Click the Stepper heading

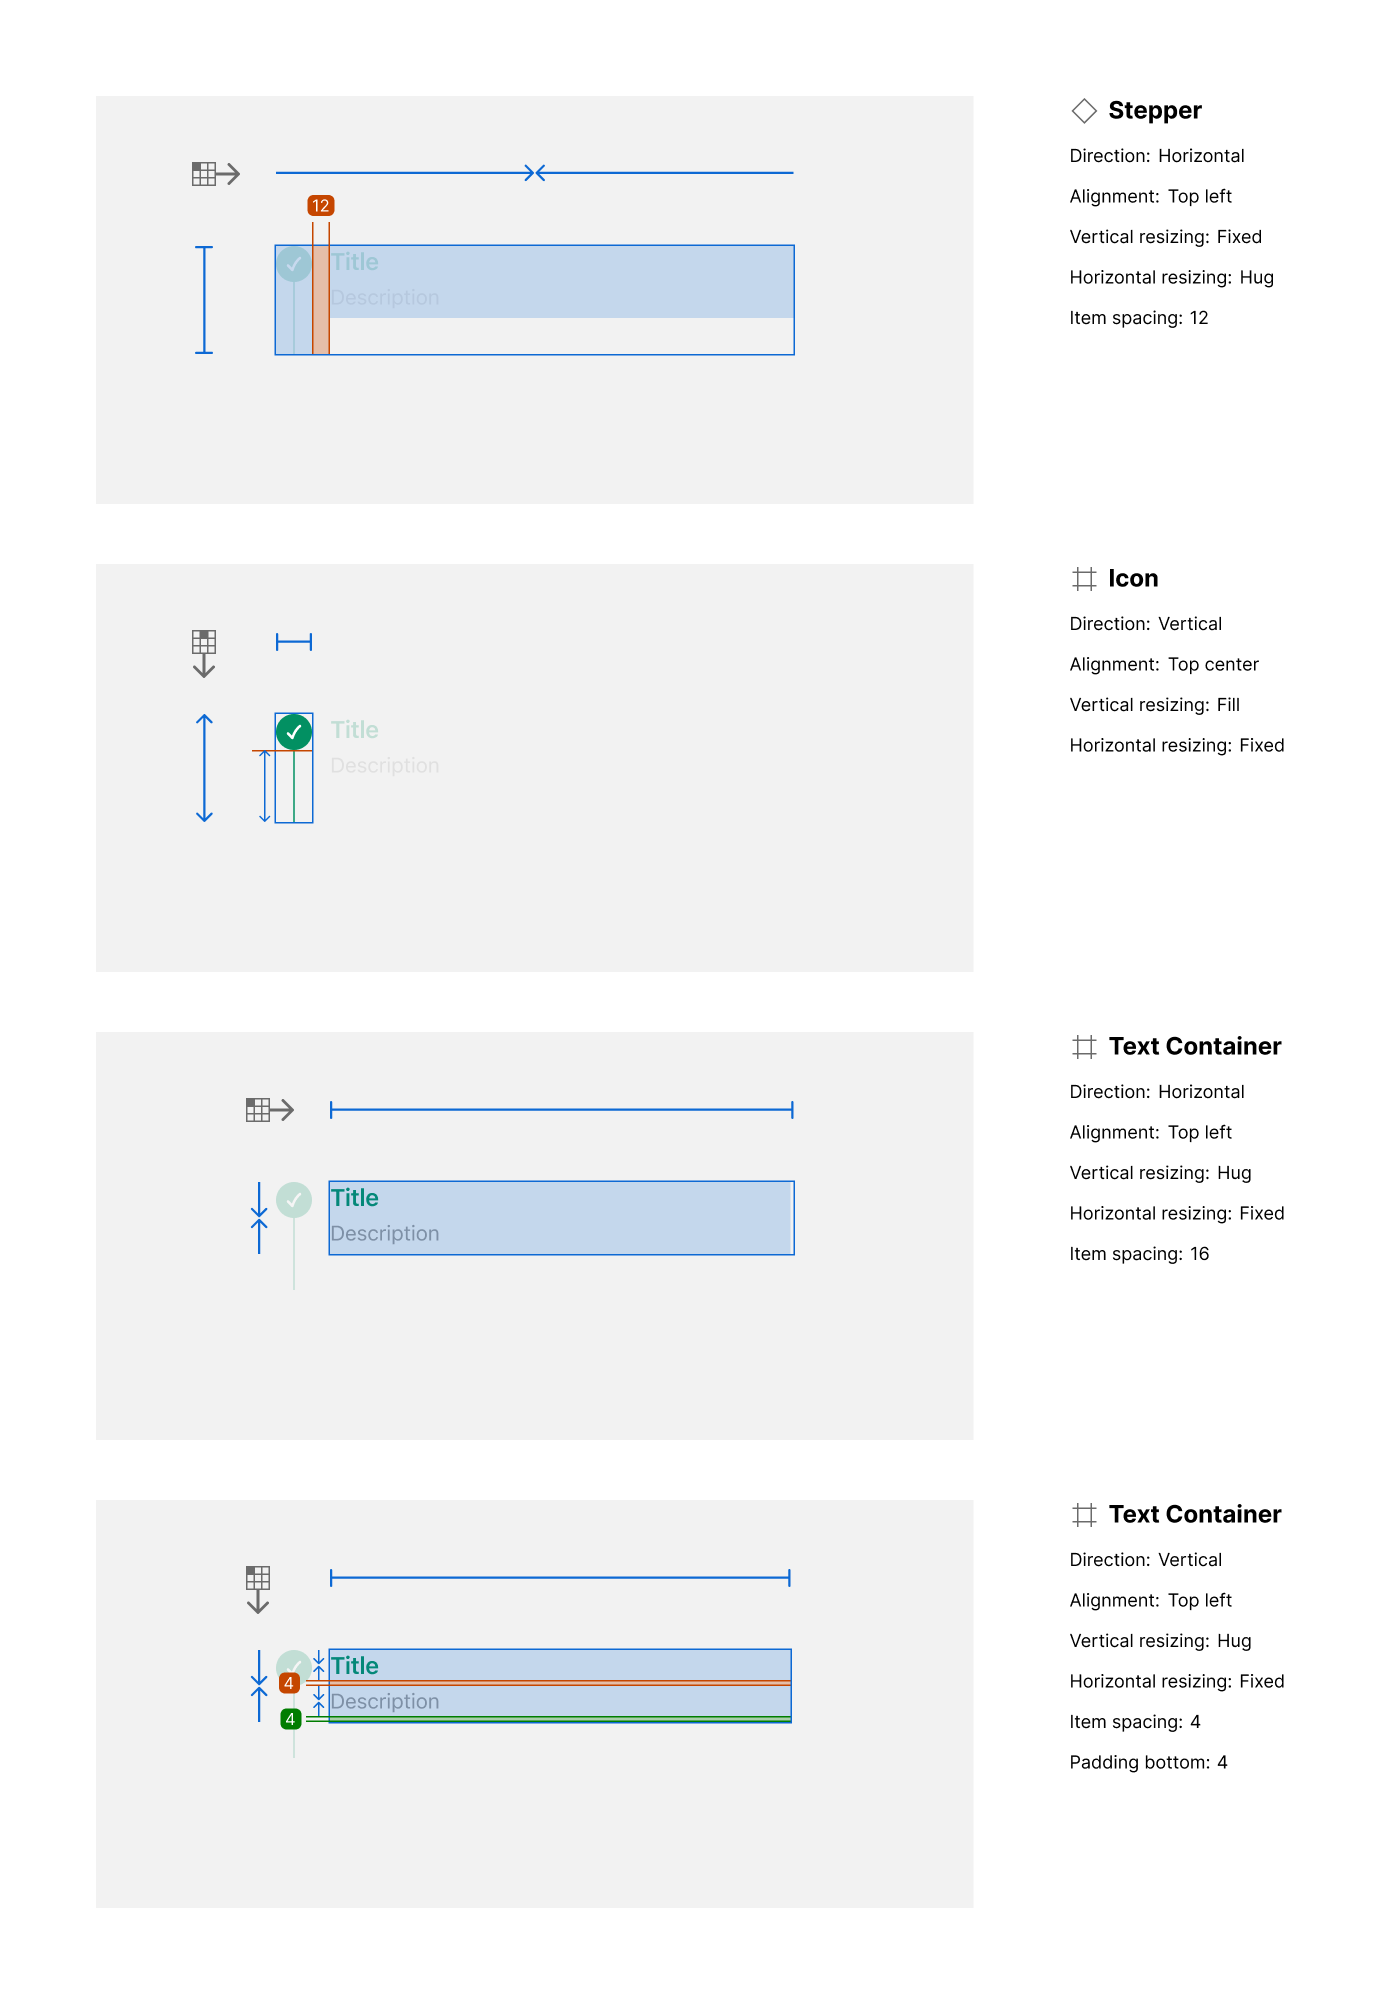[1154, 111]
